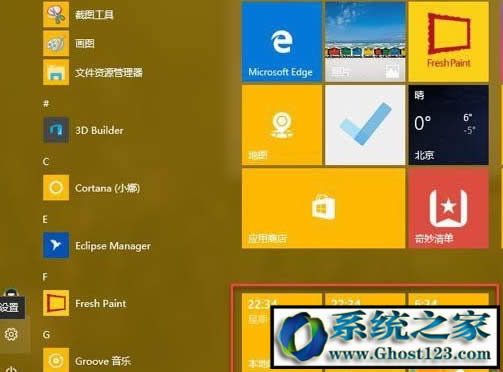Open the Microsoft Edge tile
503x372 pixels.
[x=282, y=42]
